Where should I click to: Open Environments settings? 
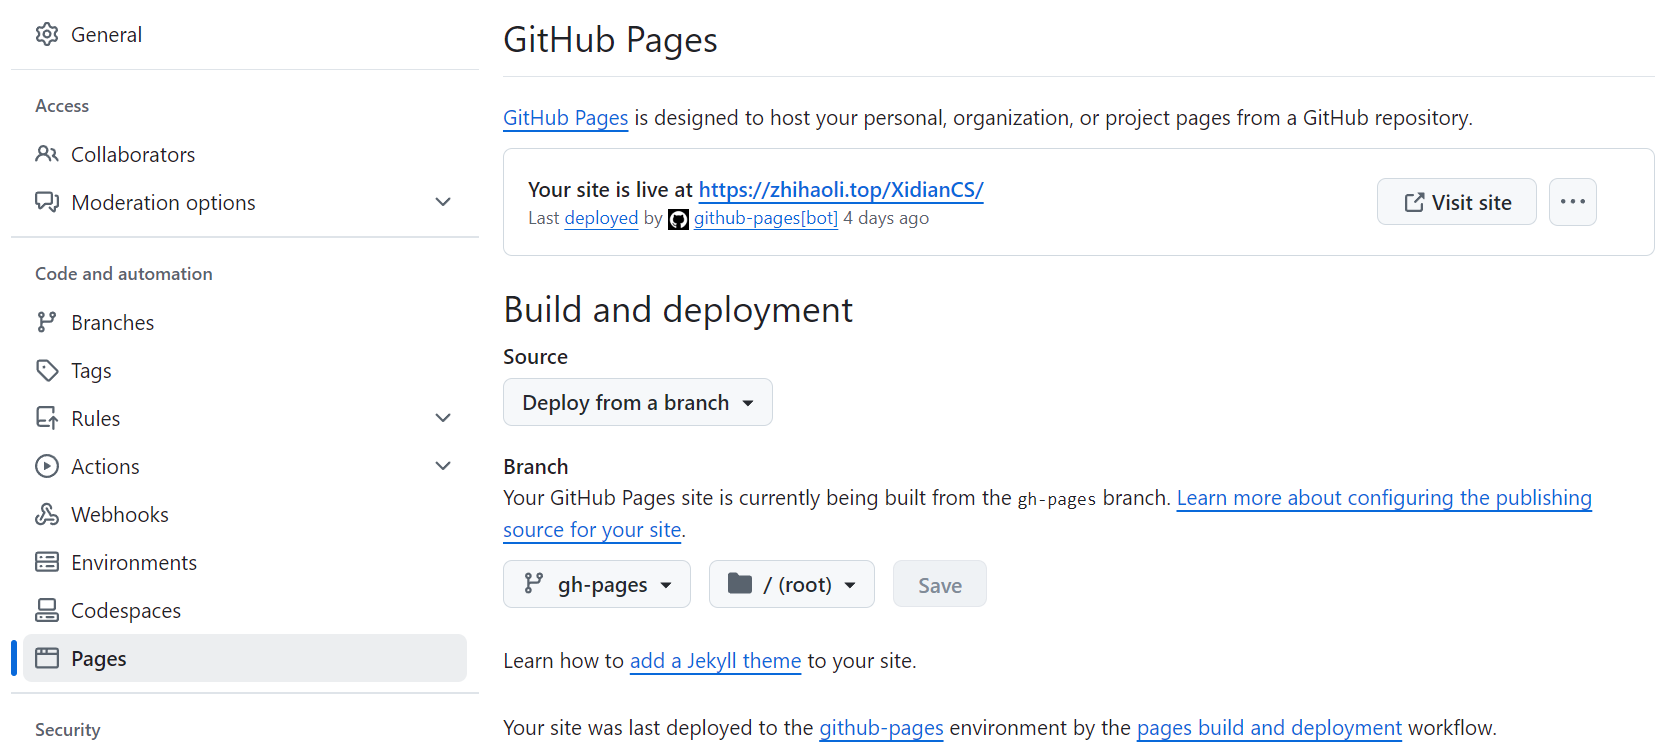click(245, 562)
